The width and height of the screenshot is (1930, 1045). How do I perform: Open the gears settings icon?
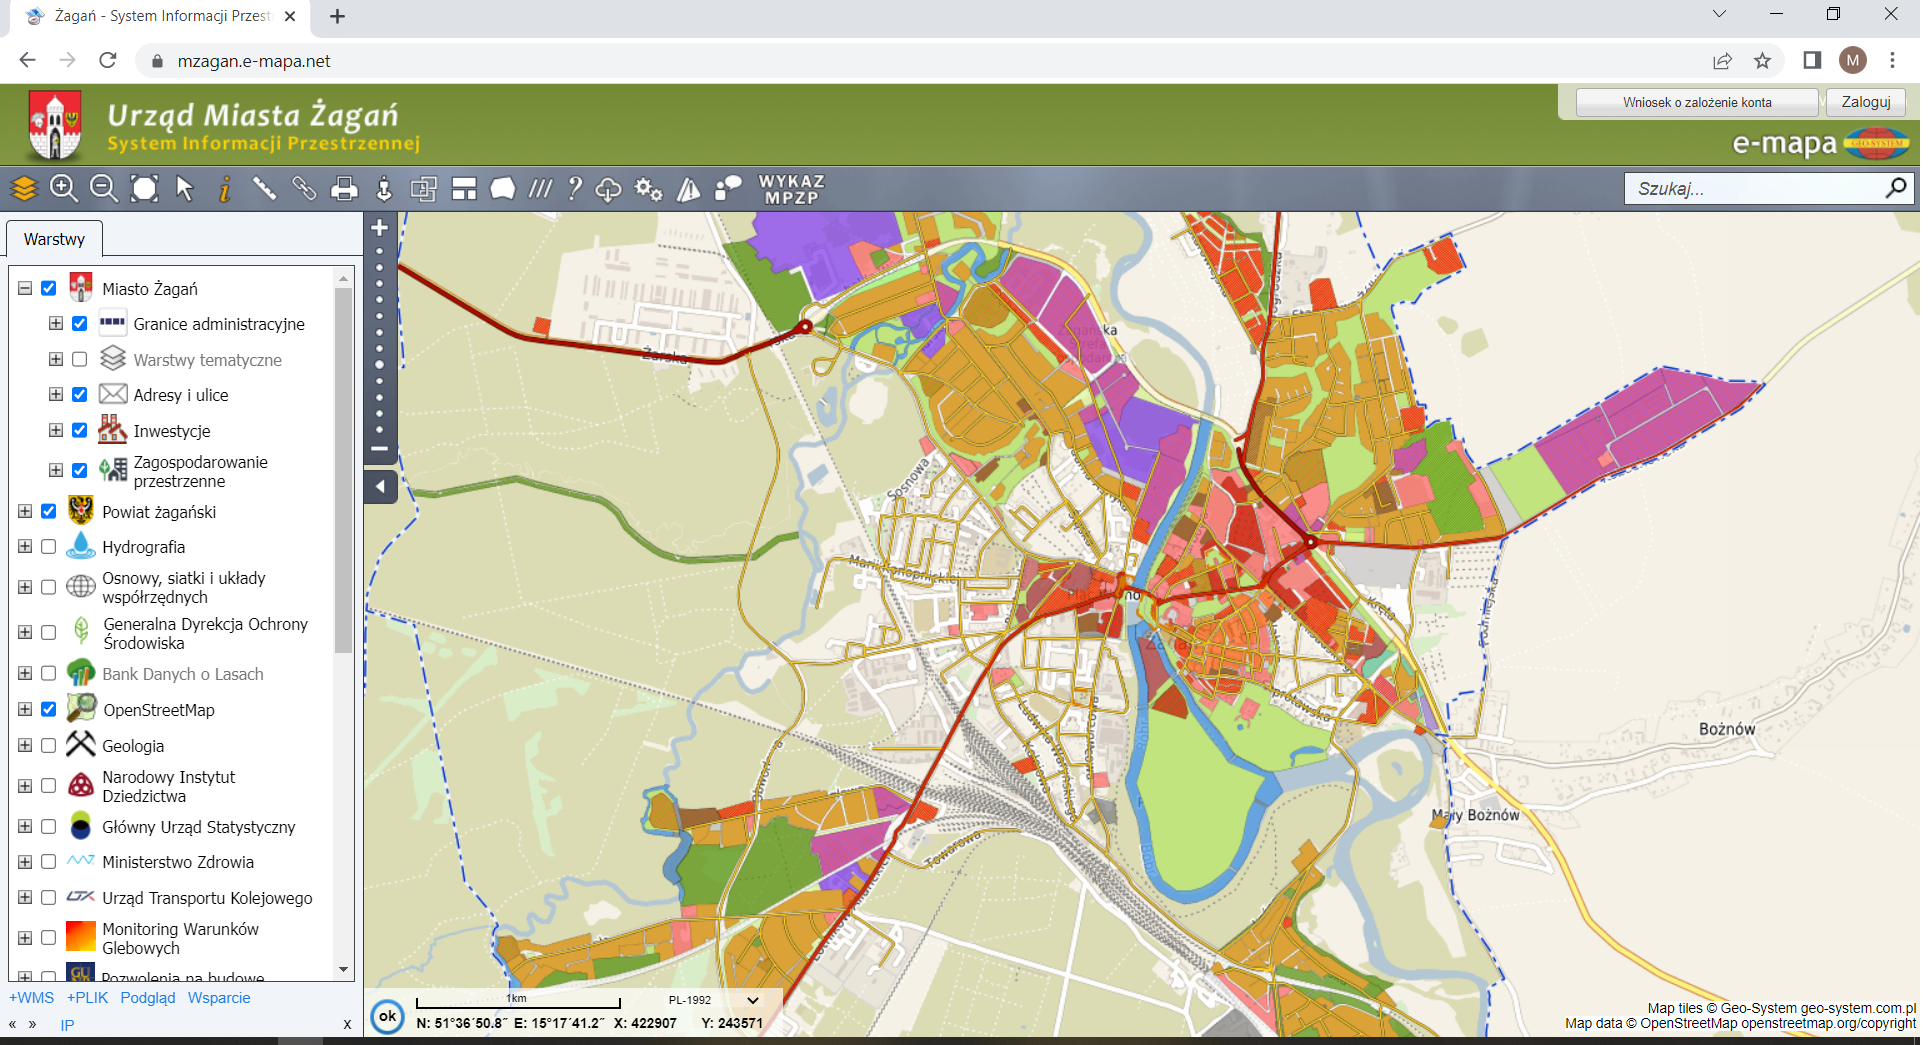point(648,189)
